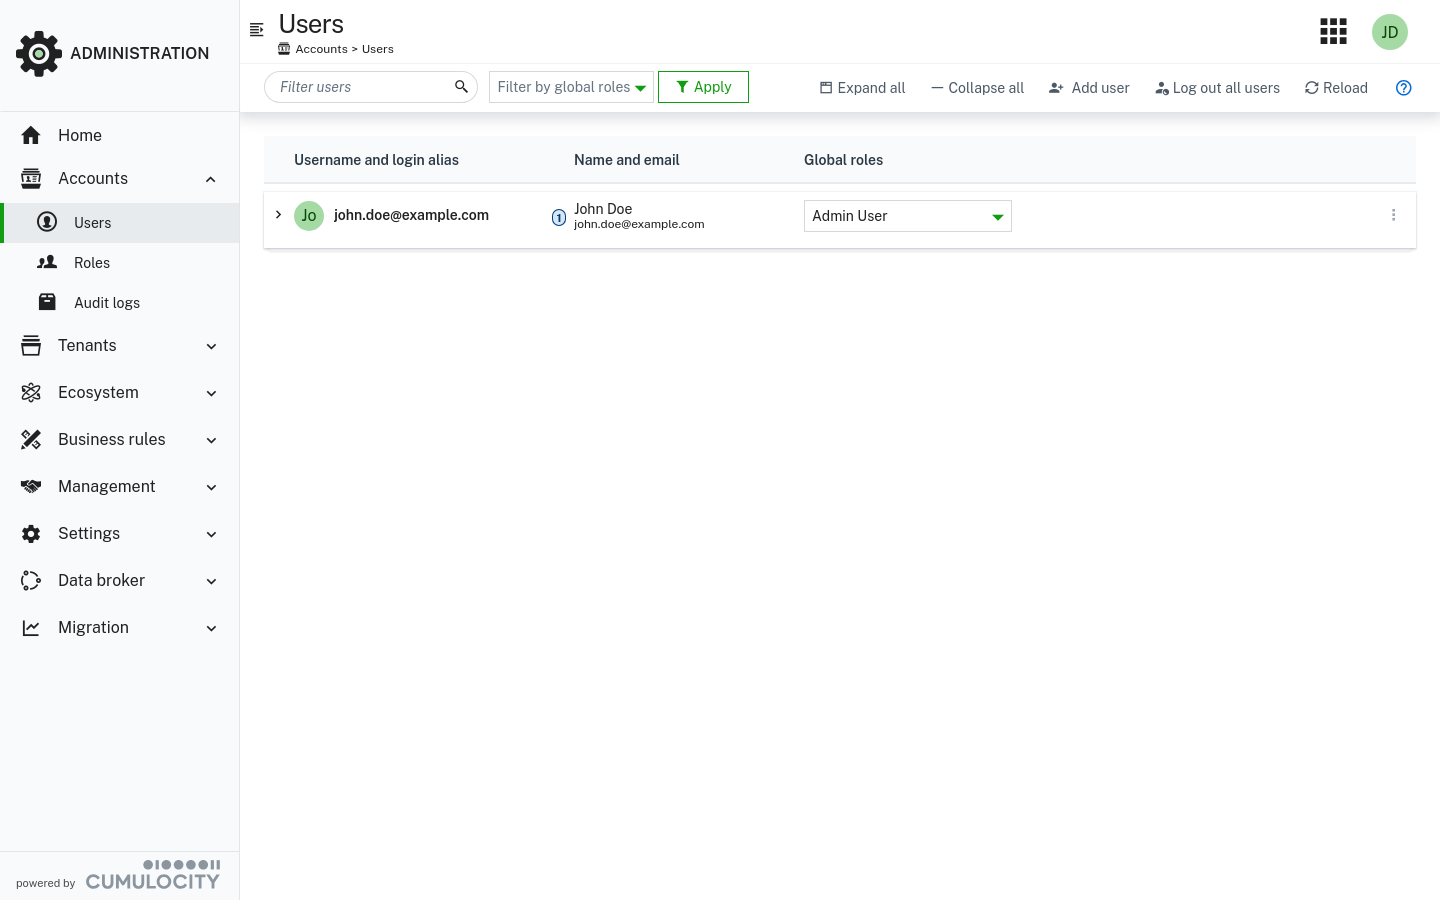The width and height of the screenshot is (1440, 900).
Task: Expand the john.doe@example.com user row
Action: click(279, 215)
